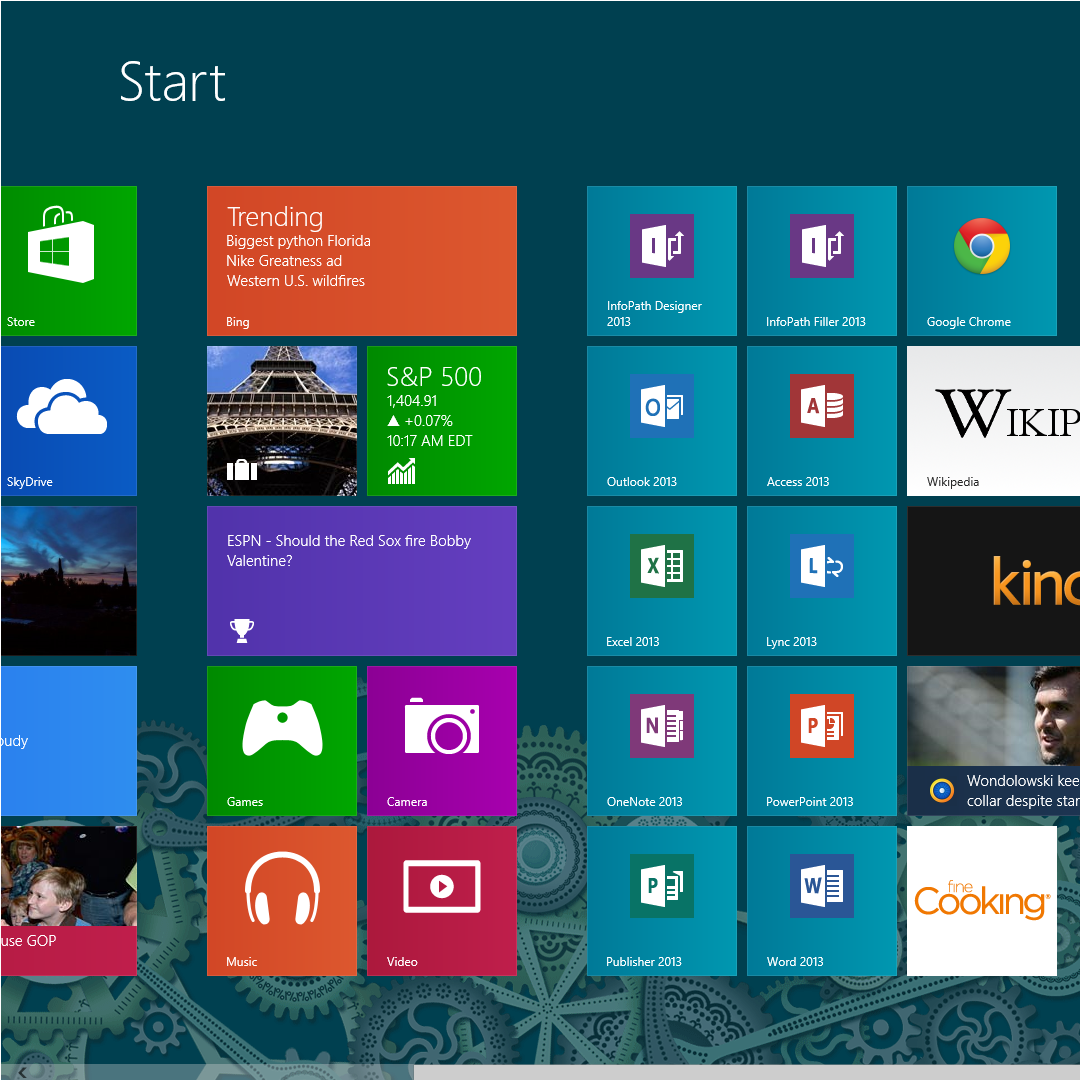1080x1080 pixels.
Task: Launch Google Chrome from its tile
Action: point(981,260)
